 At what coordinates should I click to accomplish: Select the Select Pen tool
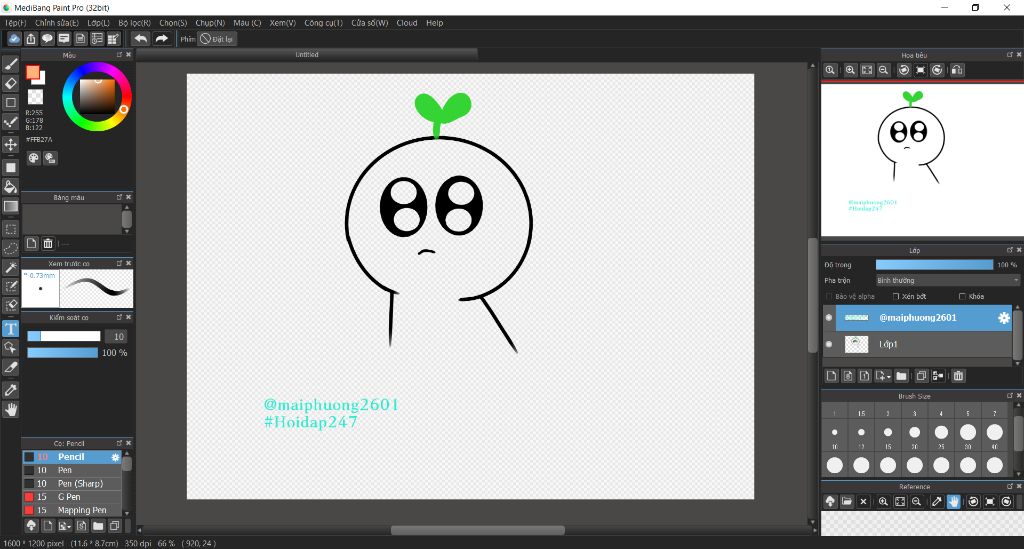pos(10,287)
